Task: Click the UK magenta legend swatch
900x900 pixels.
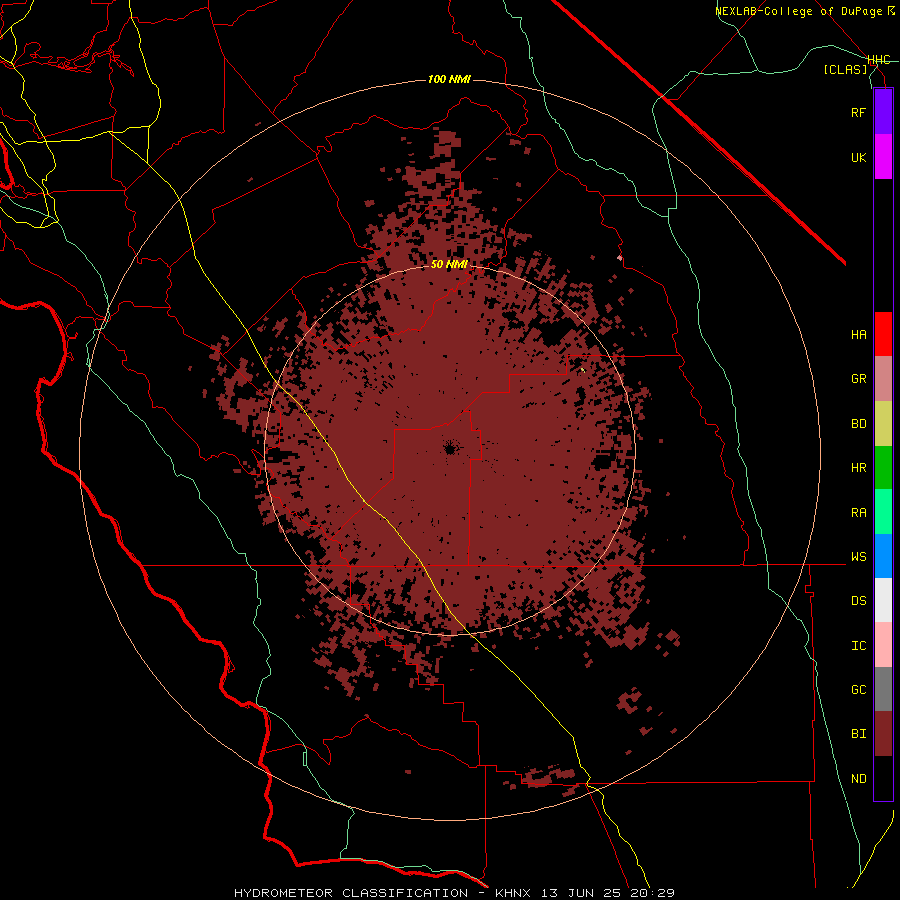Action: click(x=883, y=157)
